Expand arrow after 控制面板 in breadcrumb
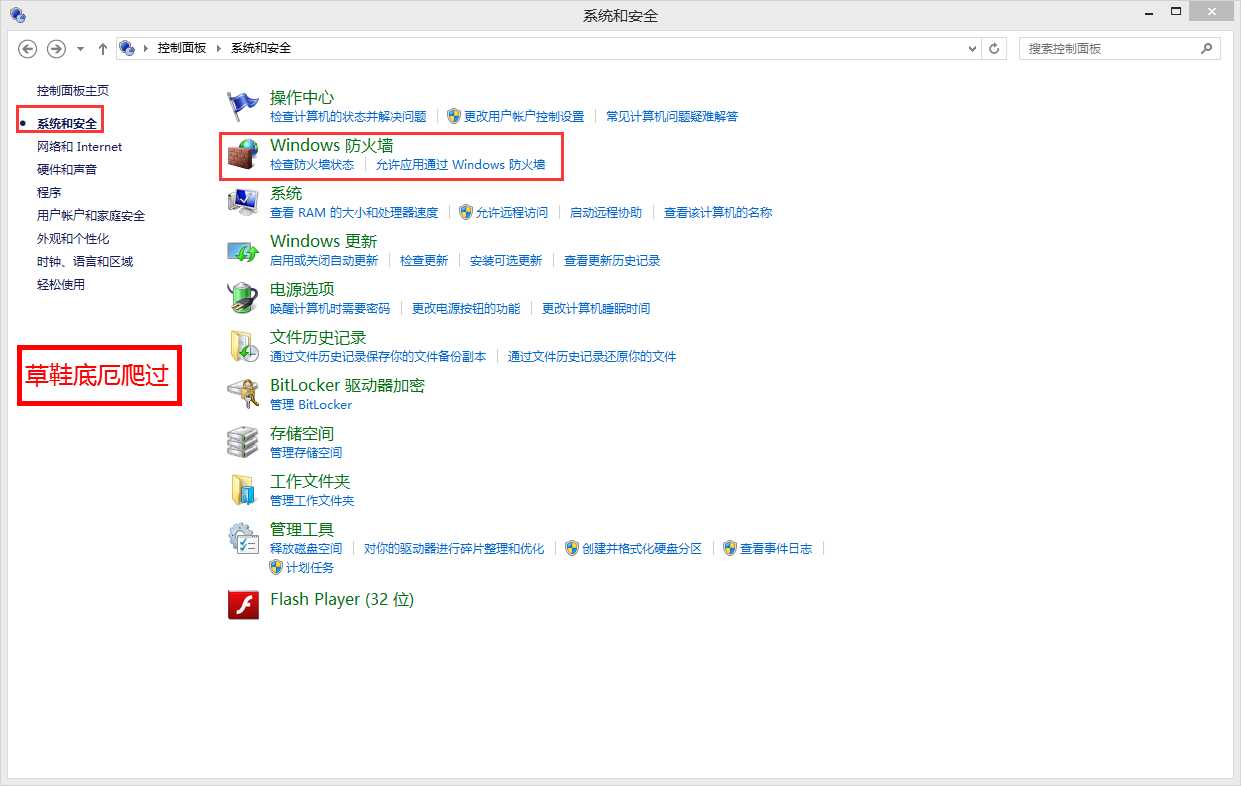 coord(219,48)
